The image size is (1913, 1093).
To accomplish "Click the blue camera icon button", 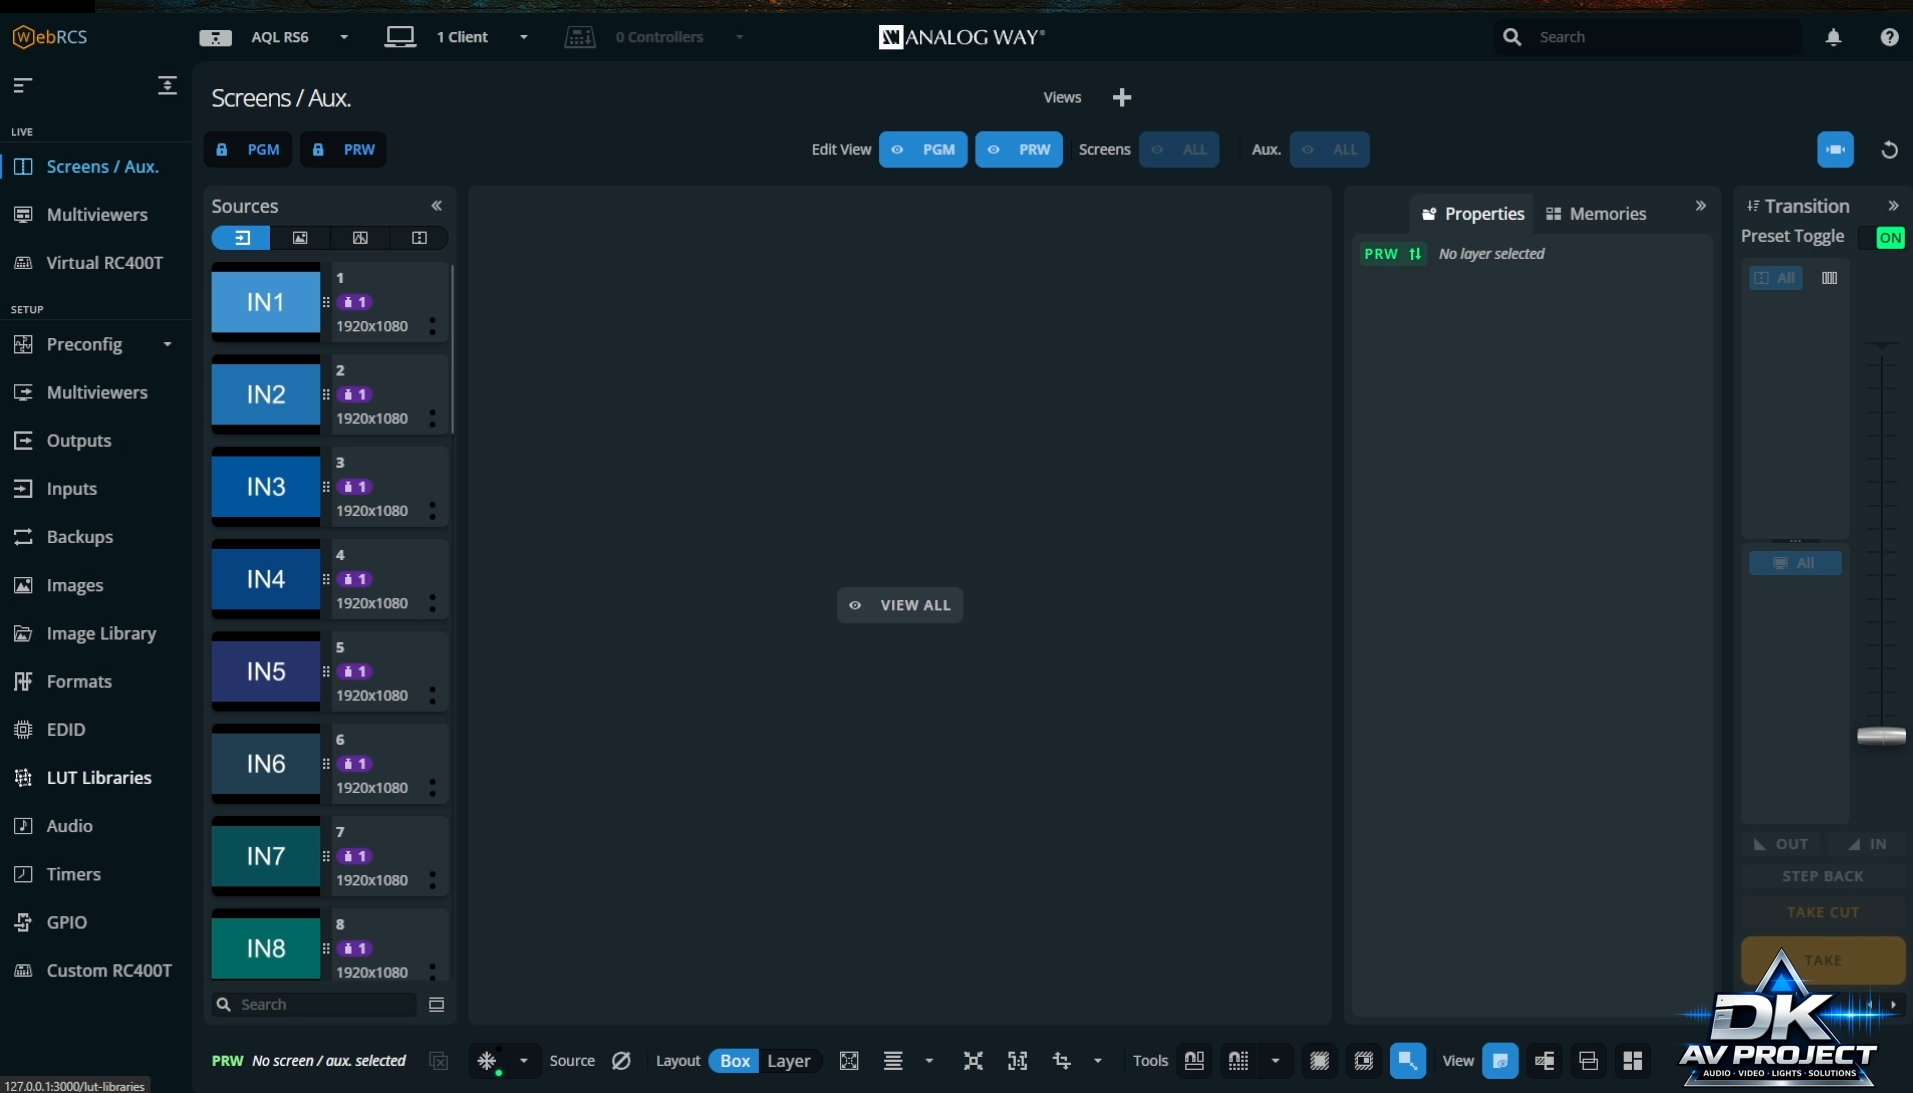I will pos(1835,150).
